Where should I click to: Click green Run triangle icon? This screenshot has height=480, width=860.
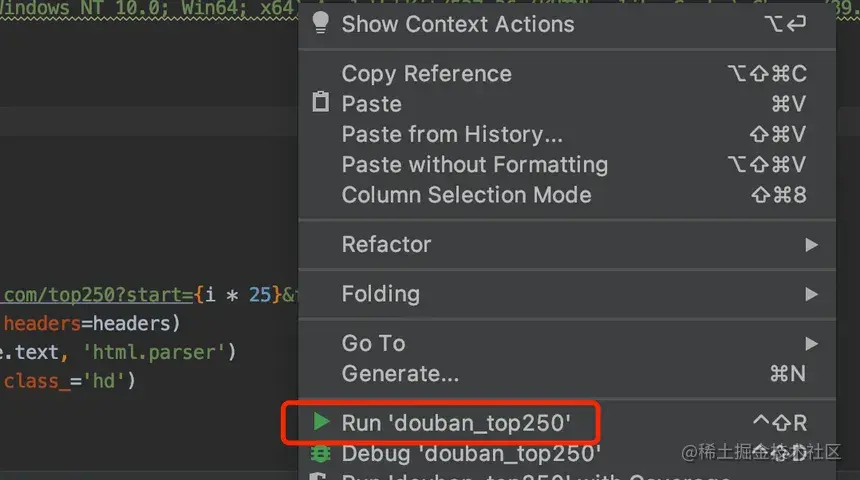click(321, 422)
